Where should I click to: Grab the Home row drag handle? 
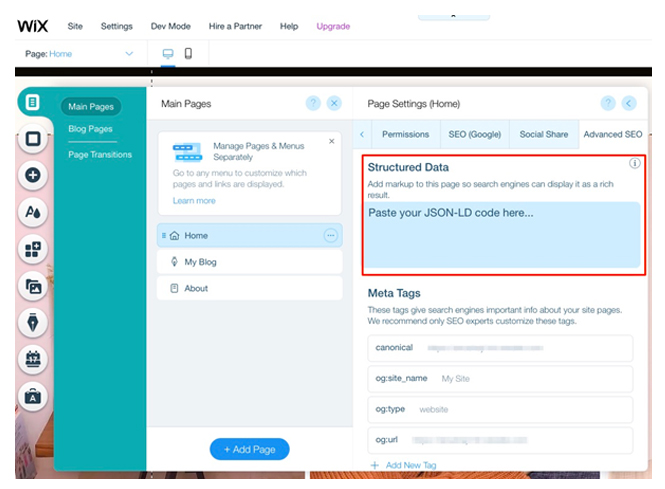coord(164,235)
